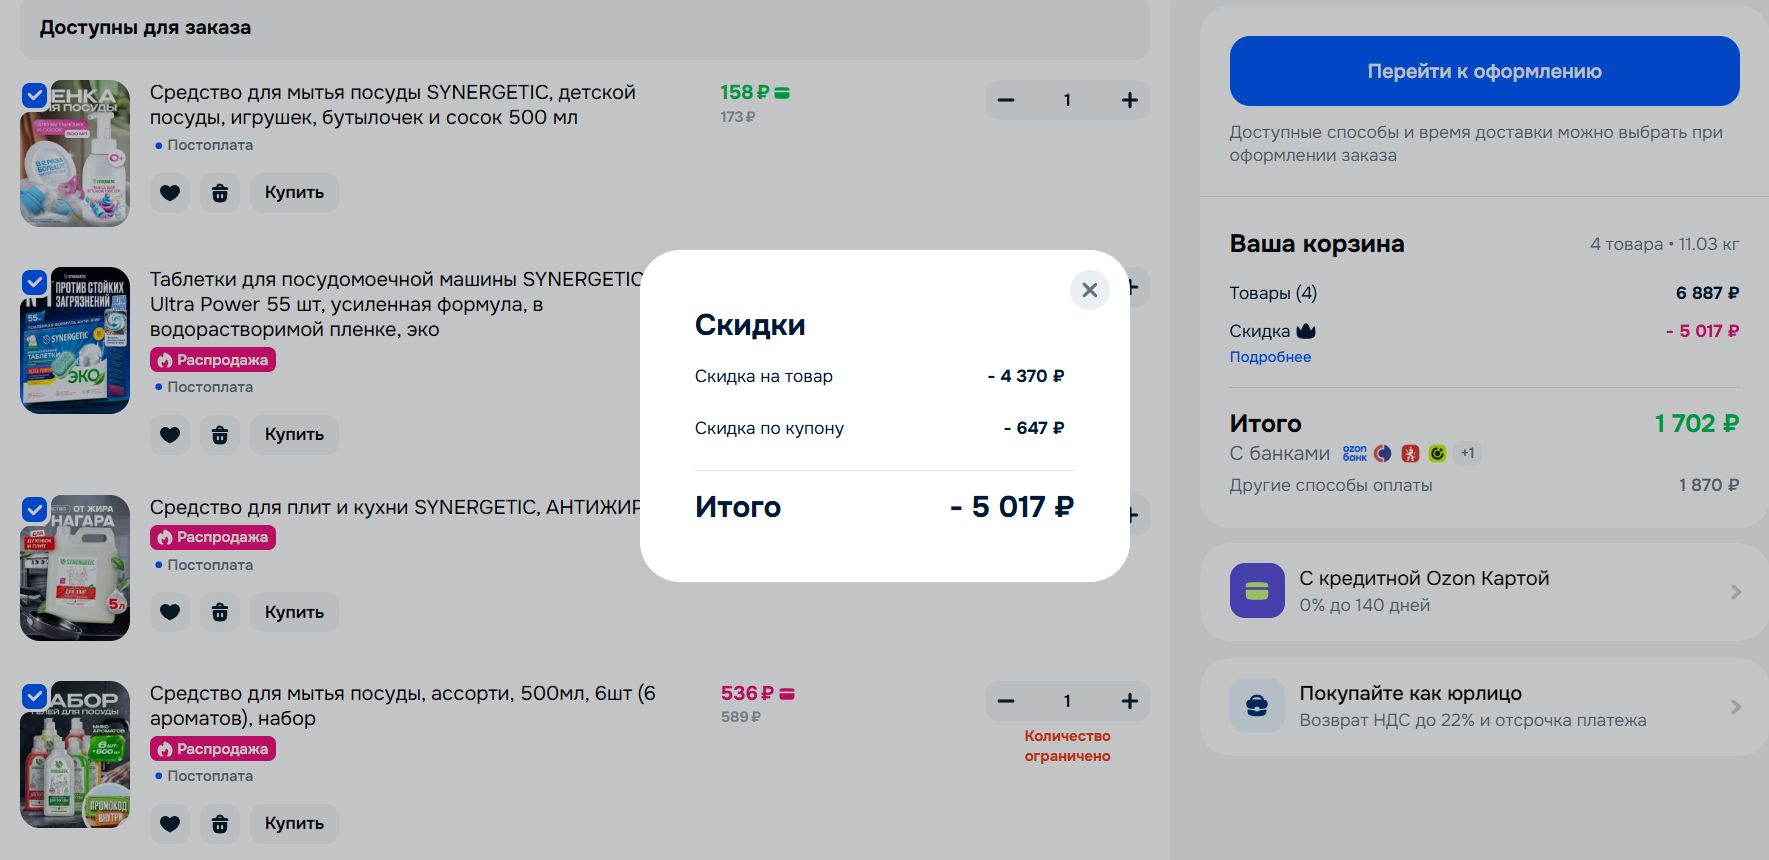Uncheck dishwasher tablets selection checkbox
1769x860 pixels.
click(35, 282)
